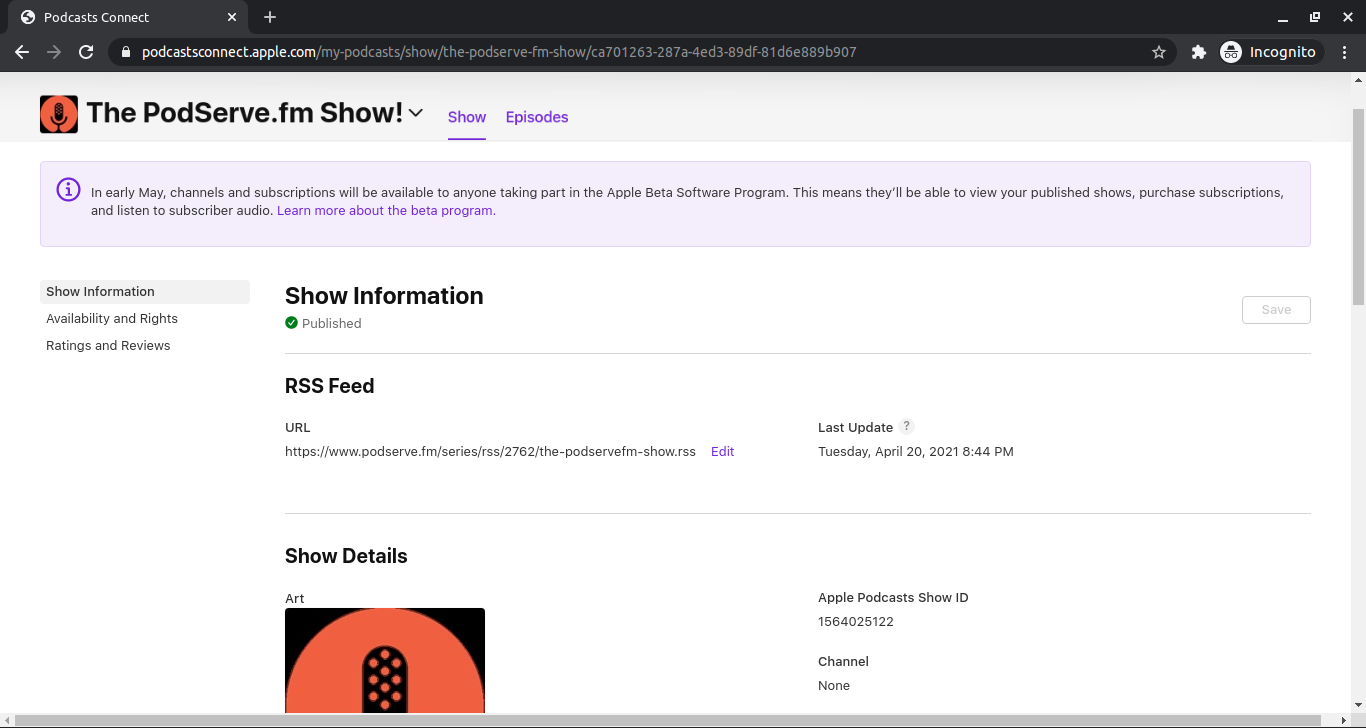
Task: Click the browser forward arrow
Action: (54, 52)
